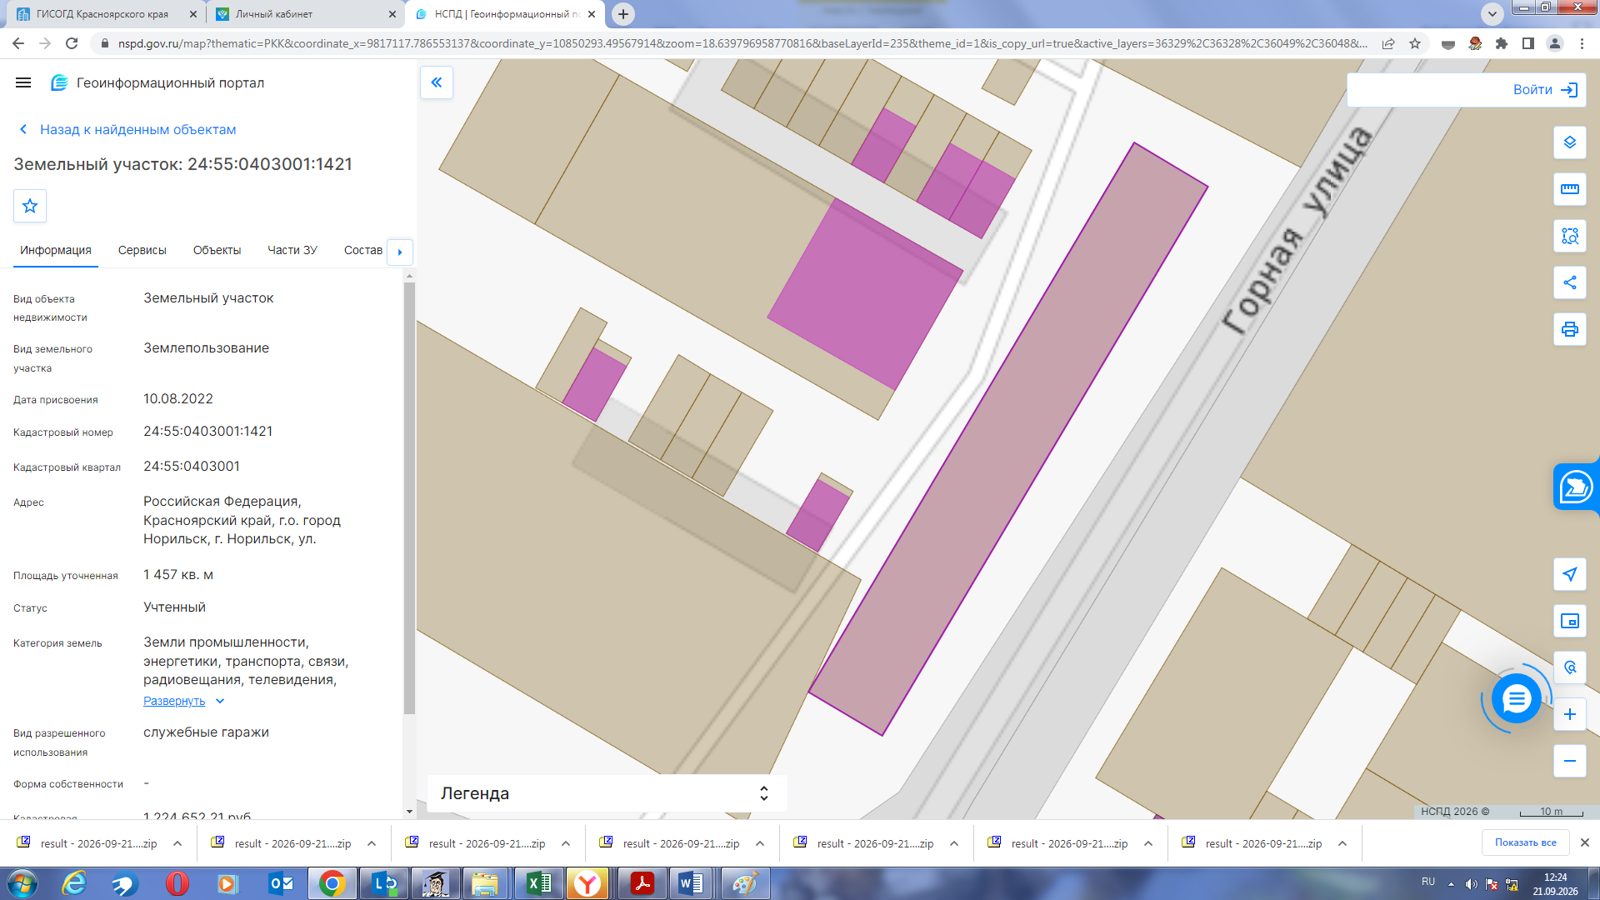Activate the area selection search tool

1569,236
